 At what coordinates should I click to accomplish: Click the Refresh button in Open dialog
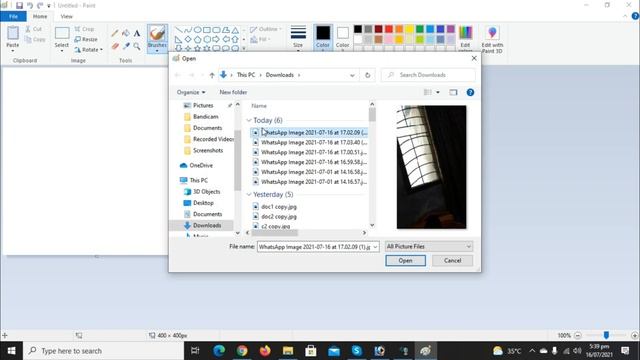point(367,75)
